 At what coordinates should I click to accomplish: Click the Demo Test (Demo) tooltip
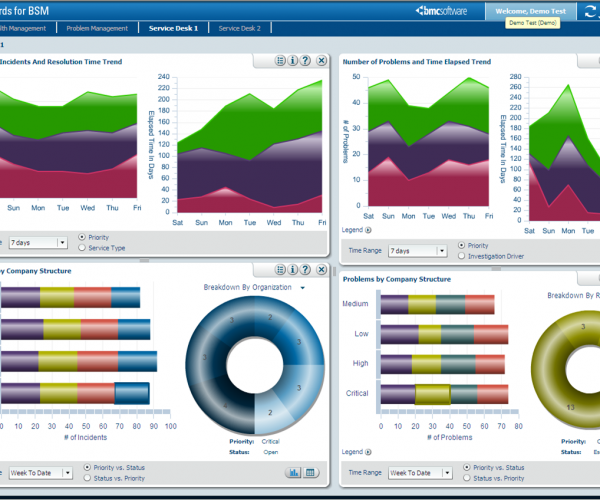point(533,23)
